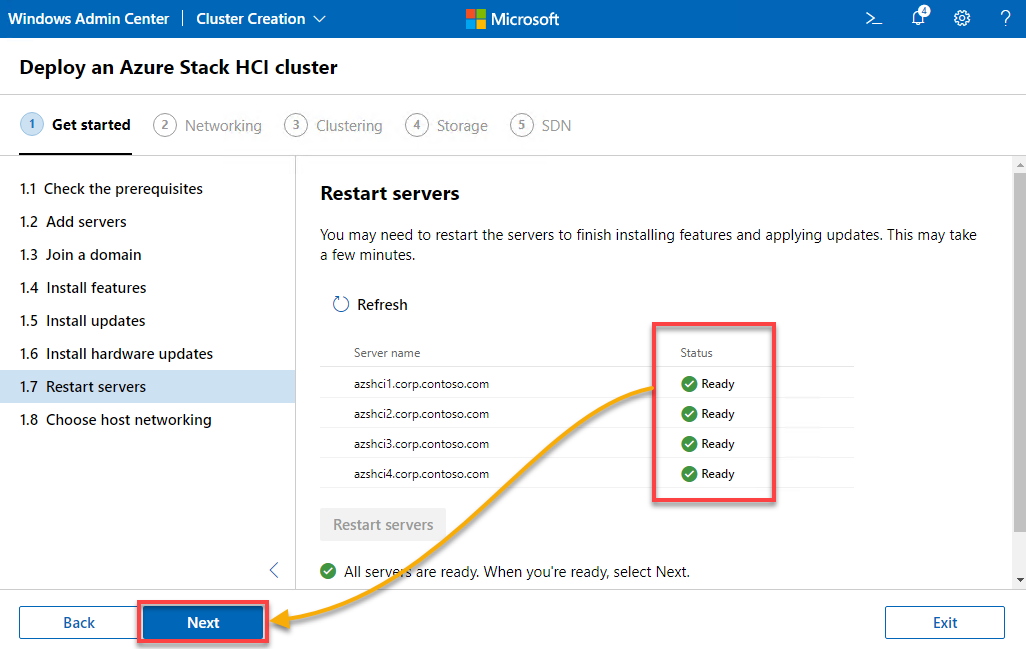The width and height of the screenshot is (1026, 649).
Task: Click the scrollbar down arrow
Action: [x=1019, y=580]
